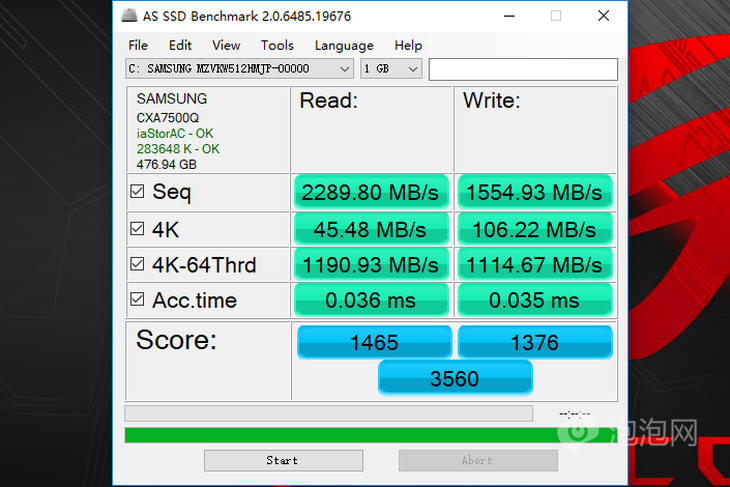Click the read score 1465
Image resolution: width=730 pixels, height=487 pixels.
pyautogui.click(x=374, y=342)
